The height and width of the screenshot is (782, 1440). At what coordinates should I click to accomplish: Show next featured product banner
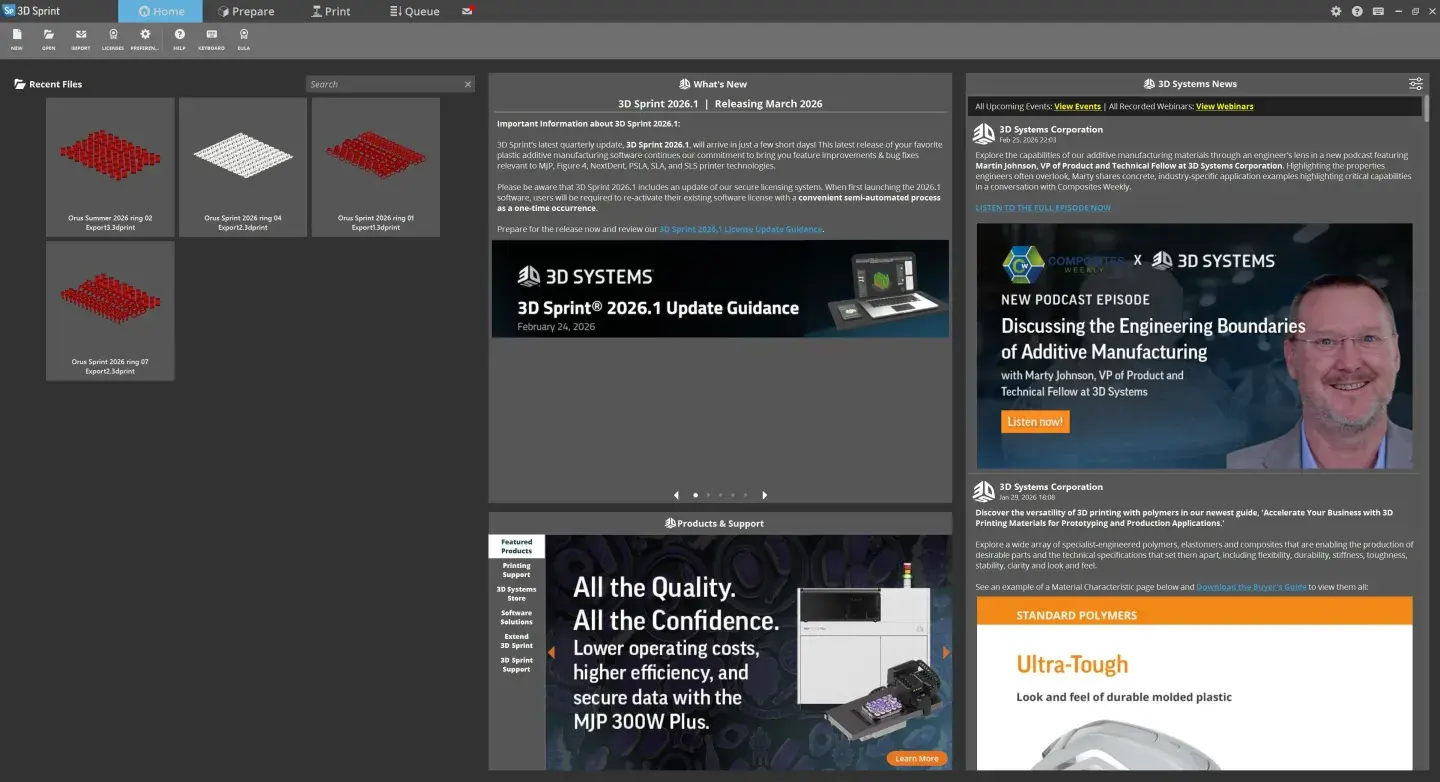pyautogui.click(x=946, y=652)
